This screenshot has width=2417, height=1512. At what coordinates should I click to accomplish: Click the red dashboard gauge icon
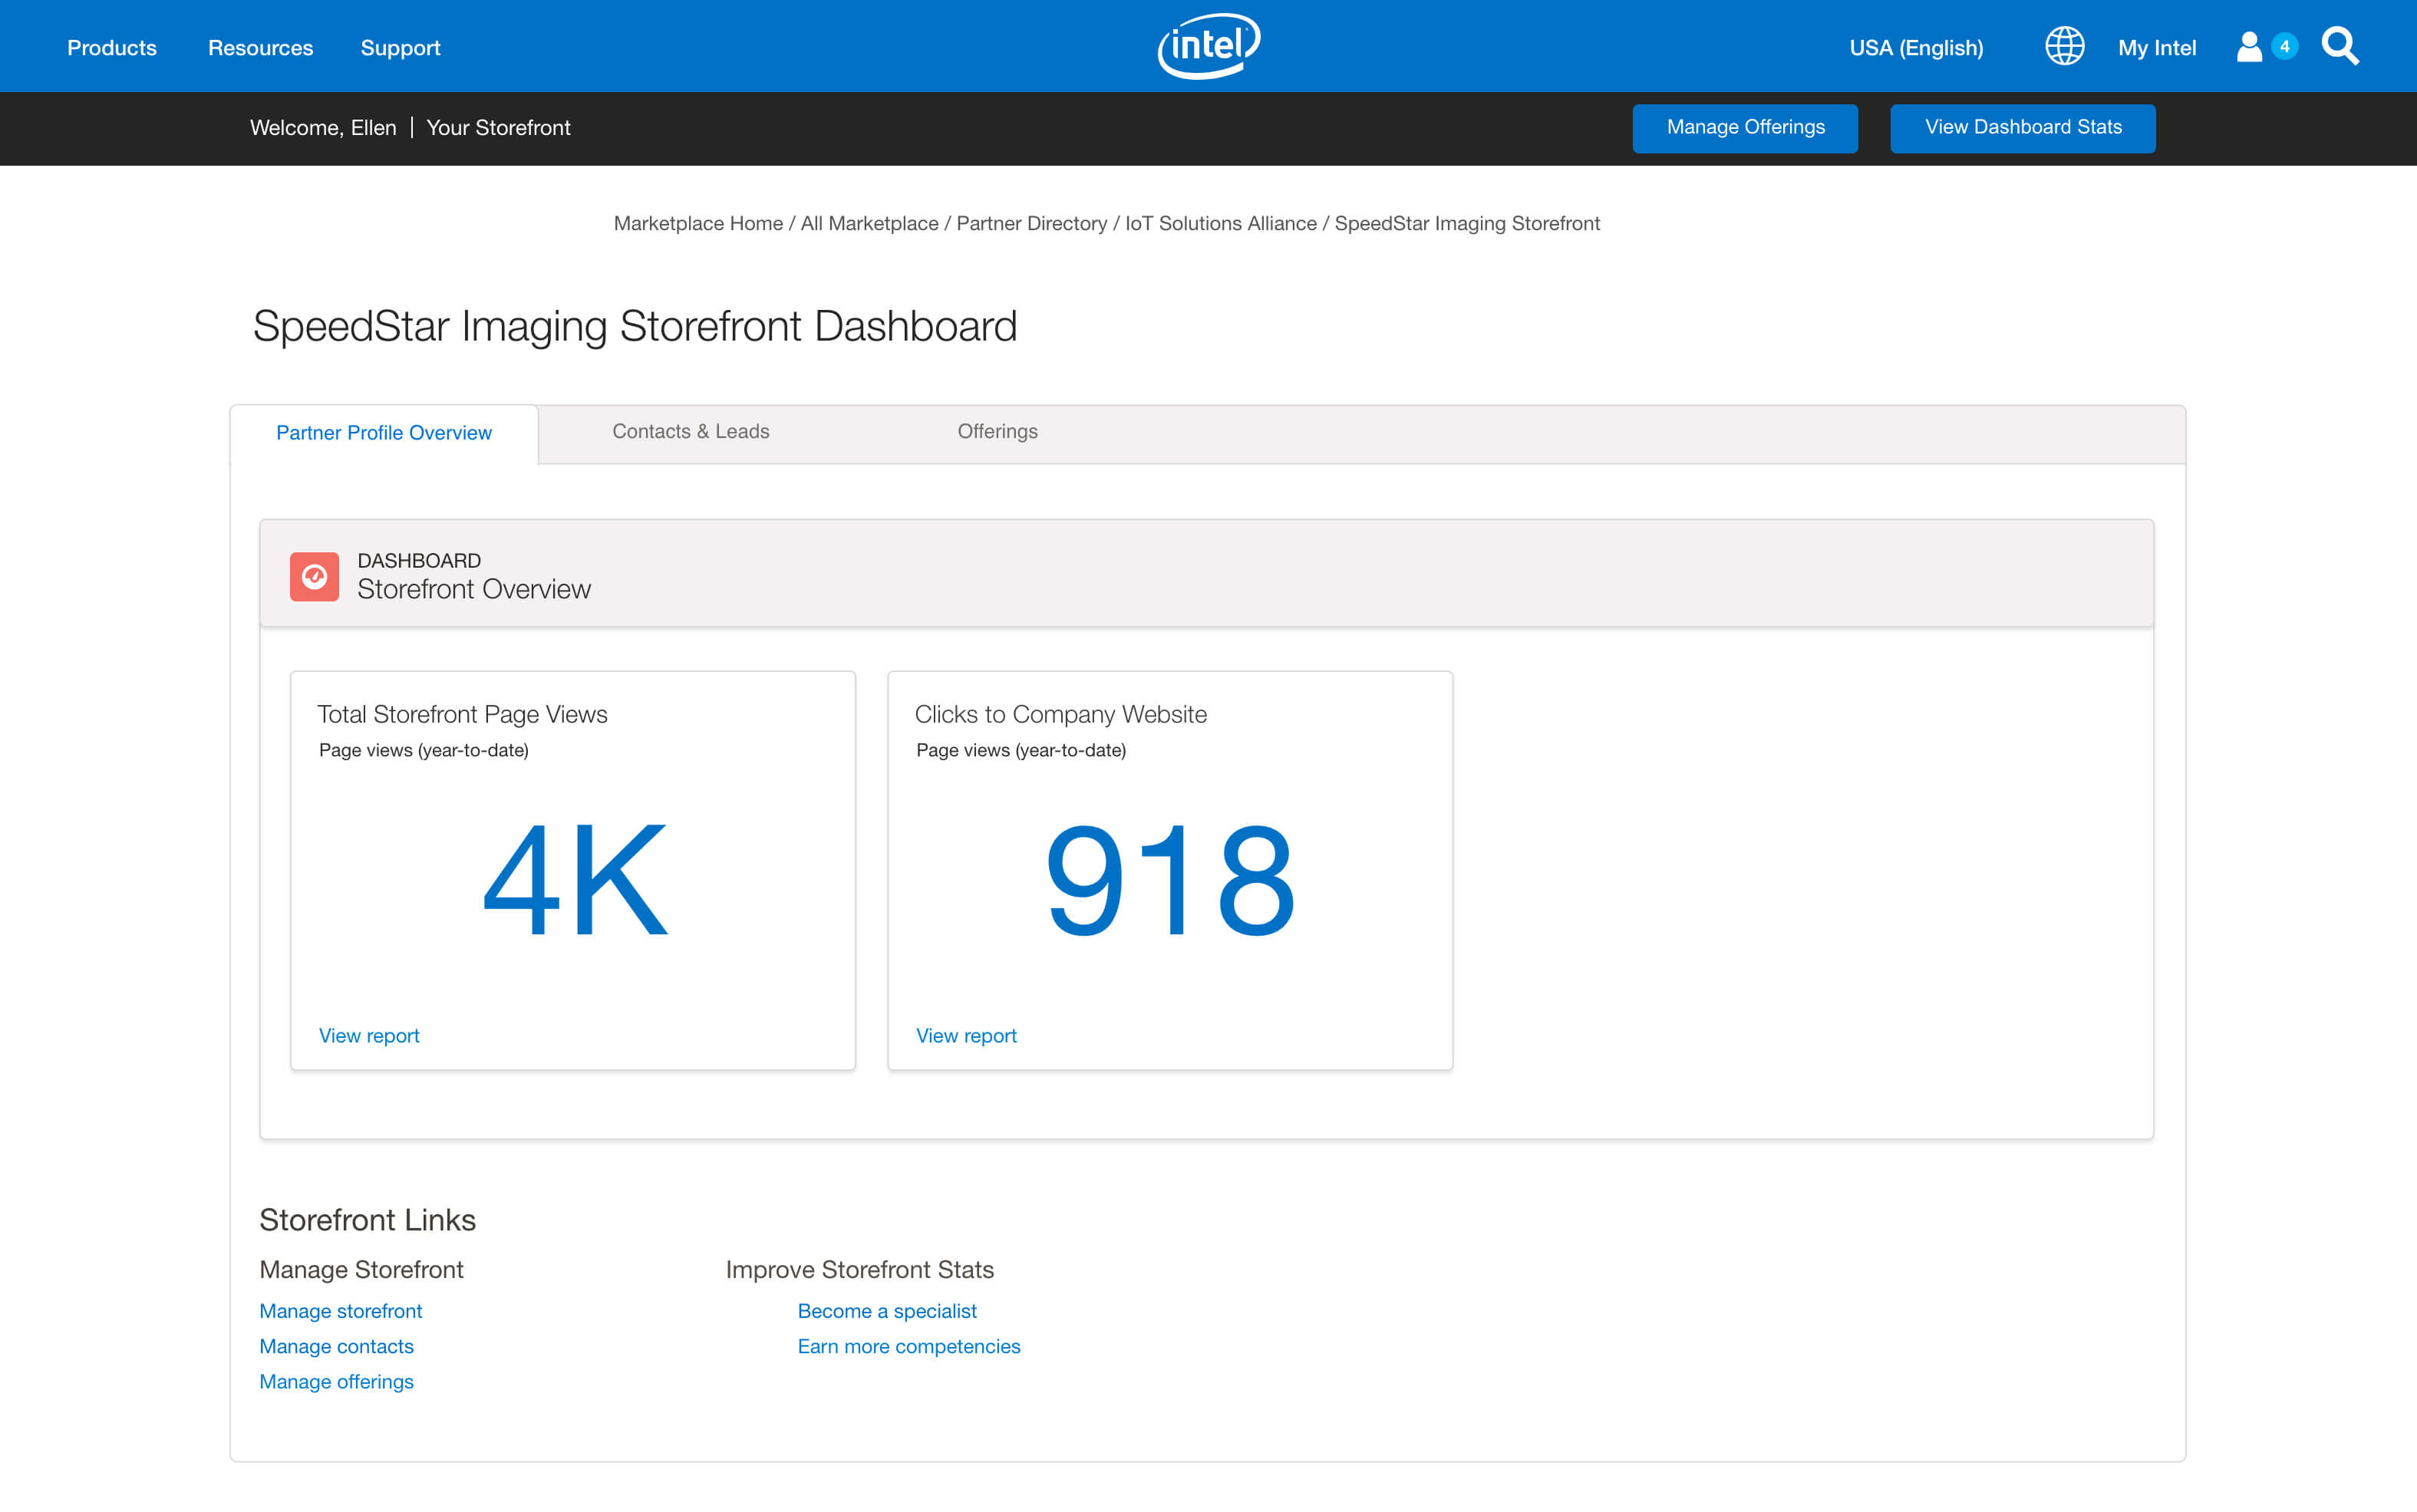[x=314, y=577]
